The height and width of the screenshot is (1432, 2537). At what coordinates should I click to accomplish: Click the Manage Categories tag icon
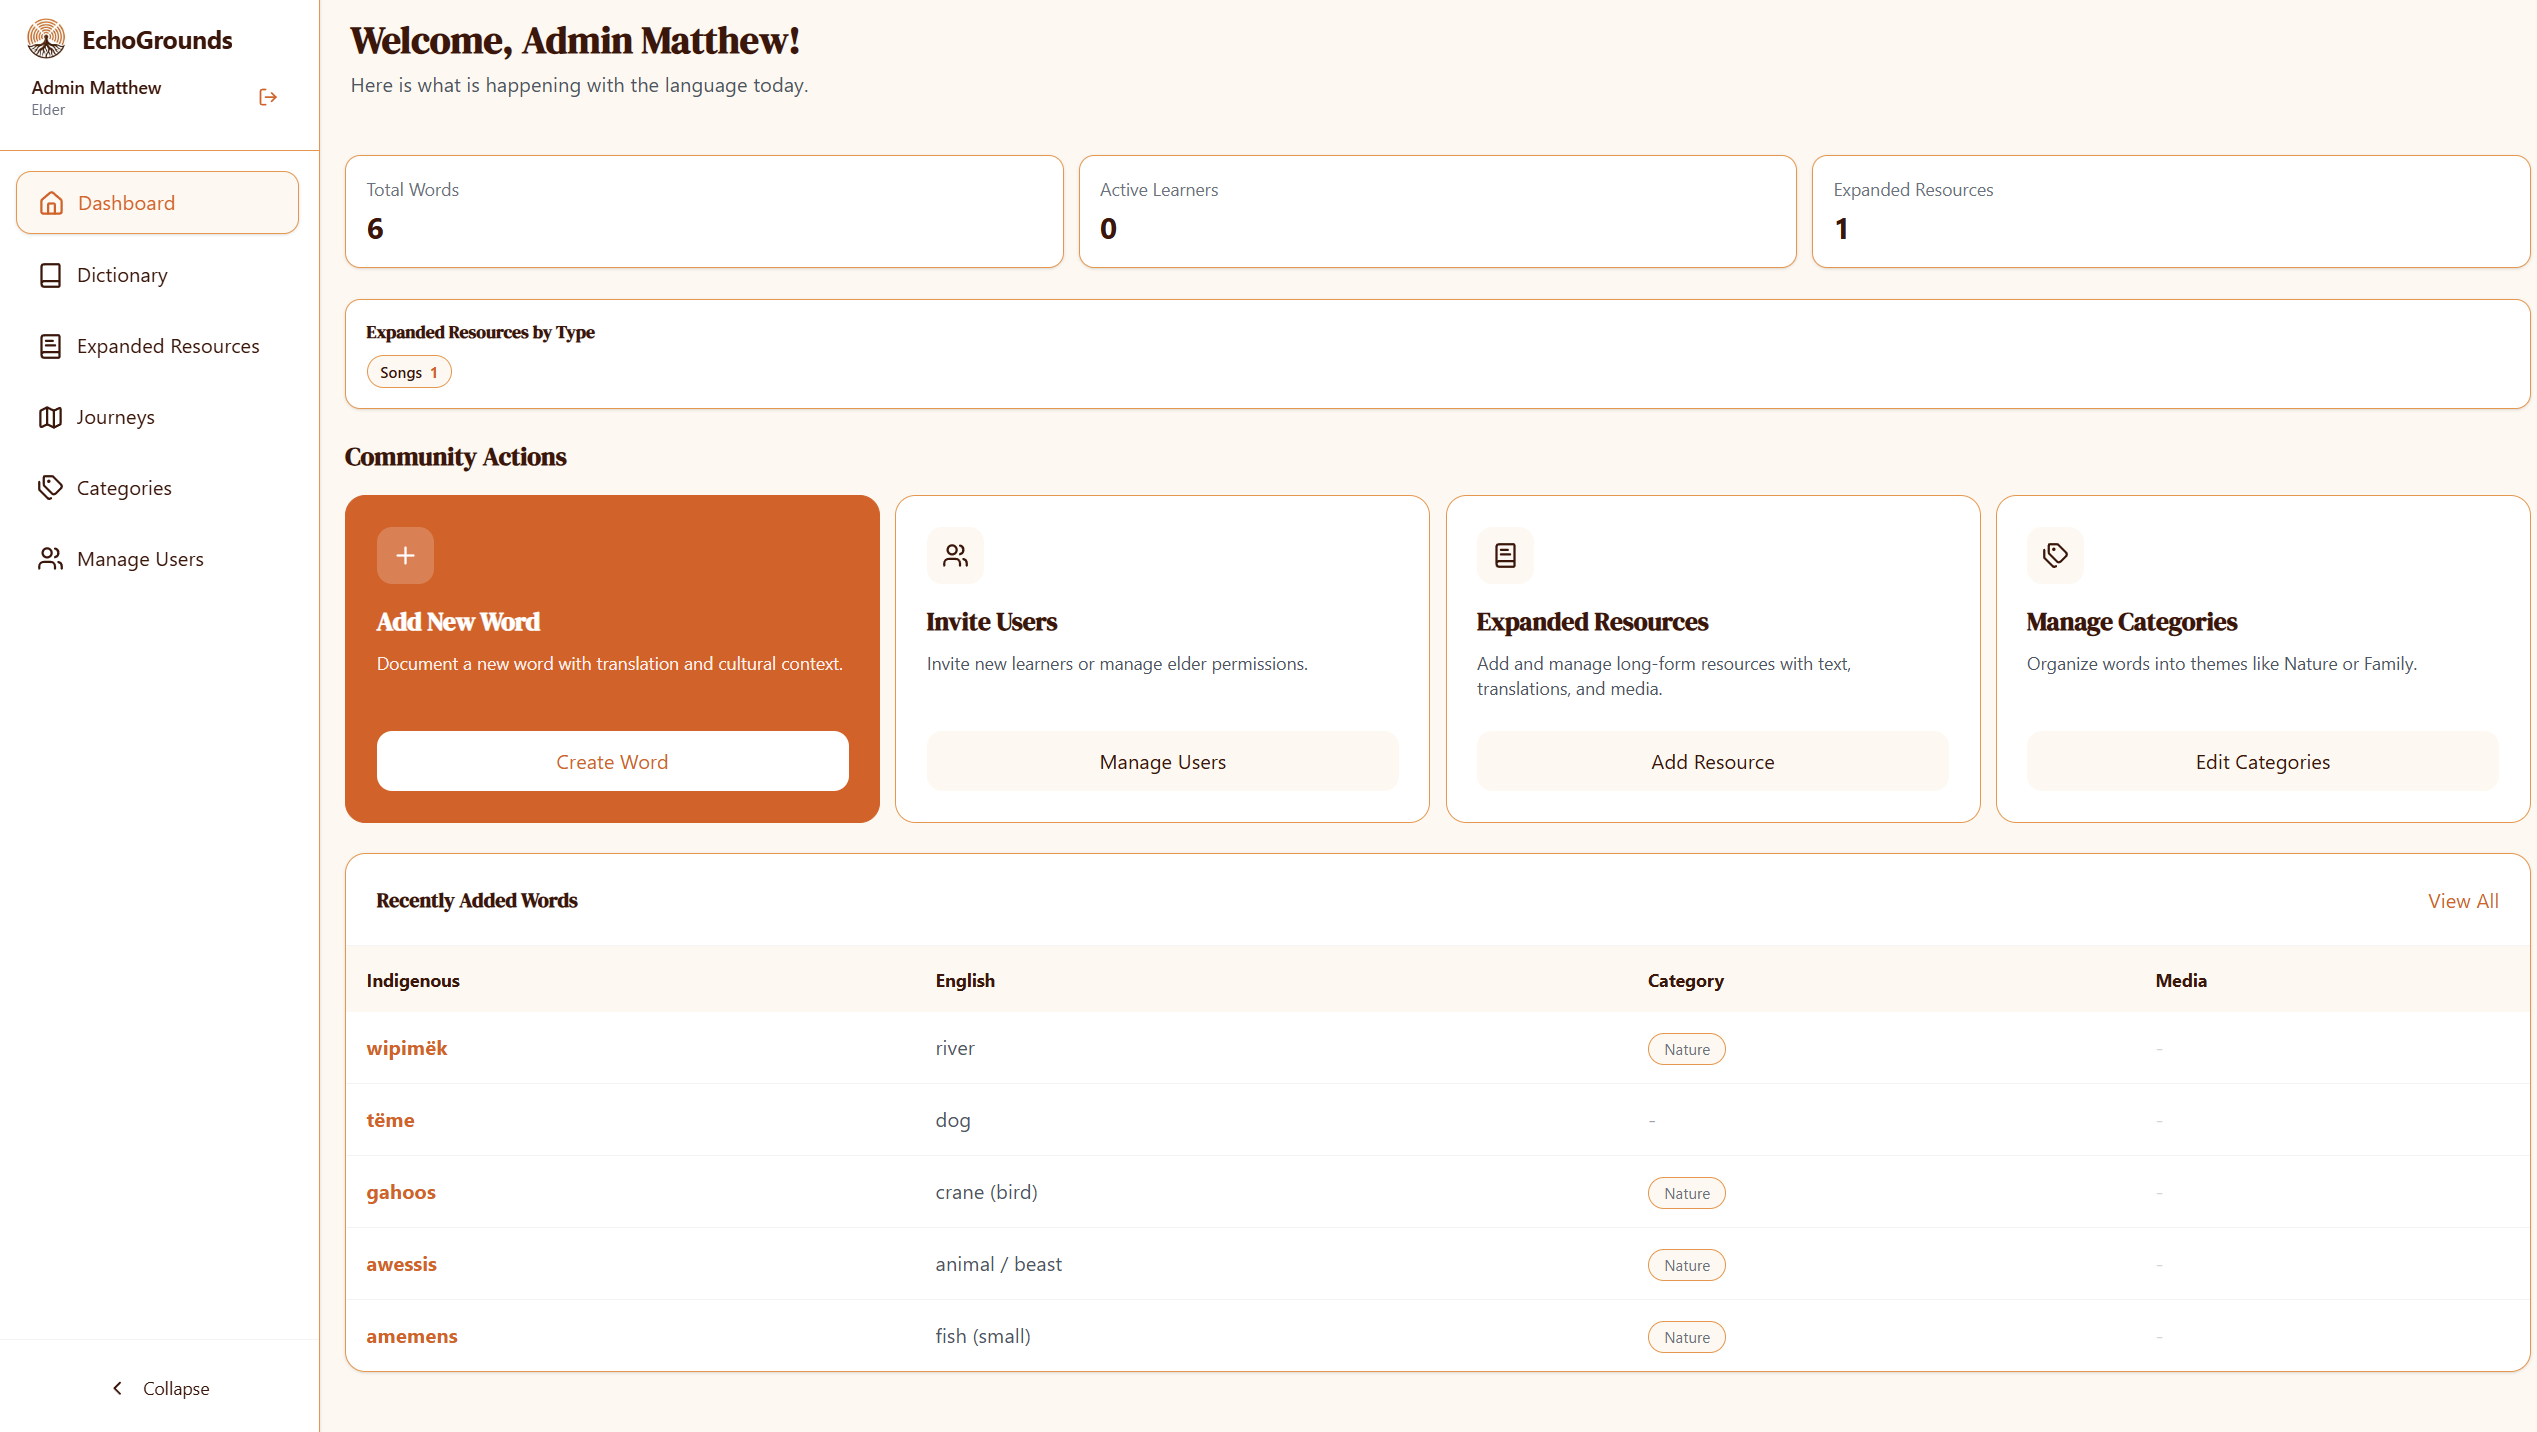pos(2055,555)
